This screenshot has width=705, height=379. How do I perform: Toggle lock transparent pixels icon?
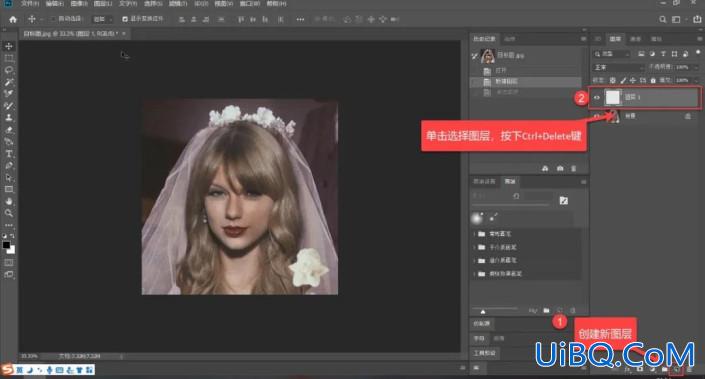pyautogui.click(x=612, y=80)
